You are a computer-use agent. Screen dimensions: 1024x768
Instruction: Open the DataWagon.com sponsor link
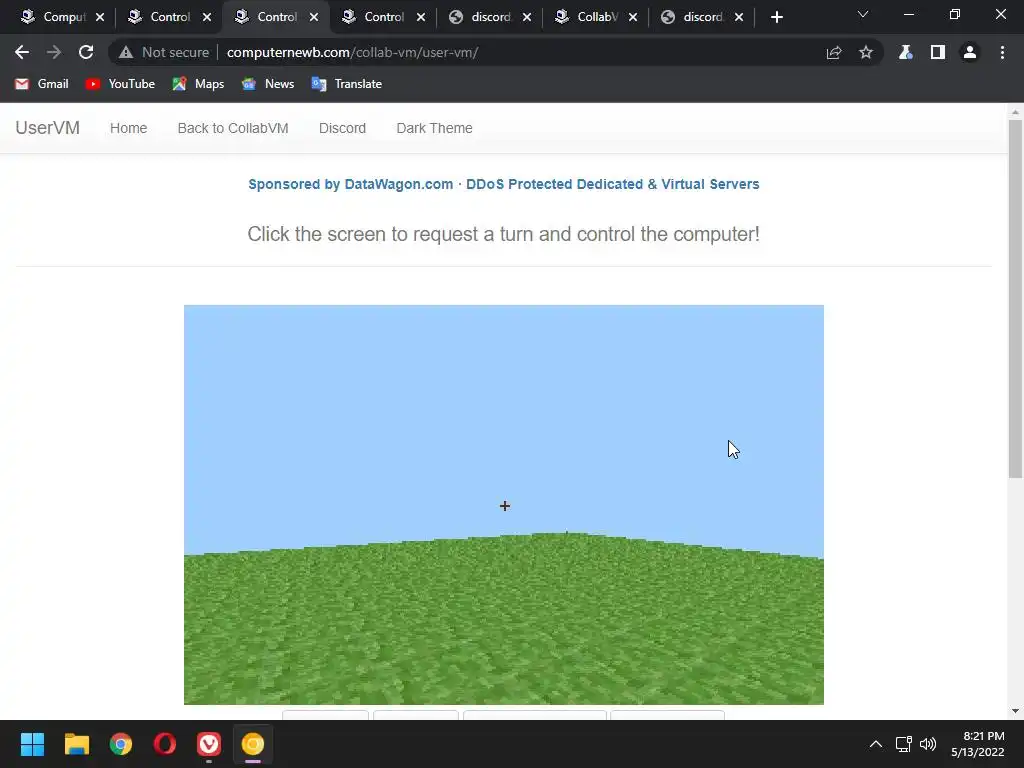pos(504,184)
